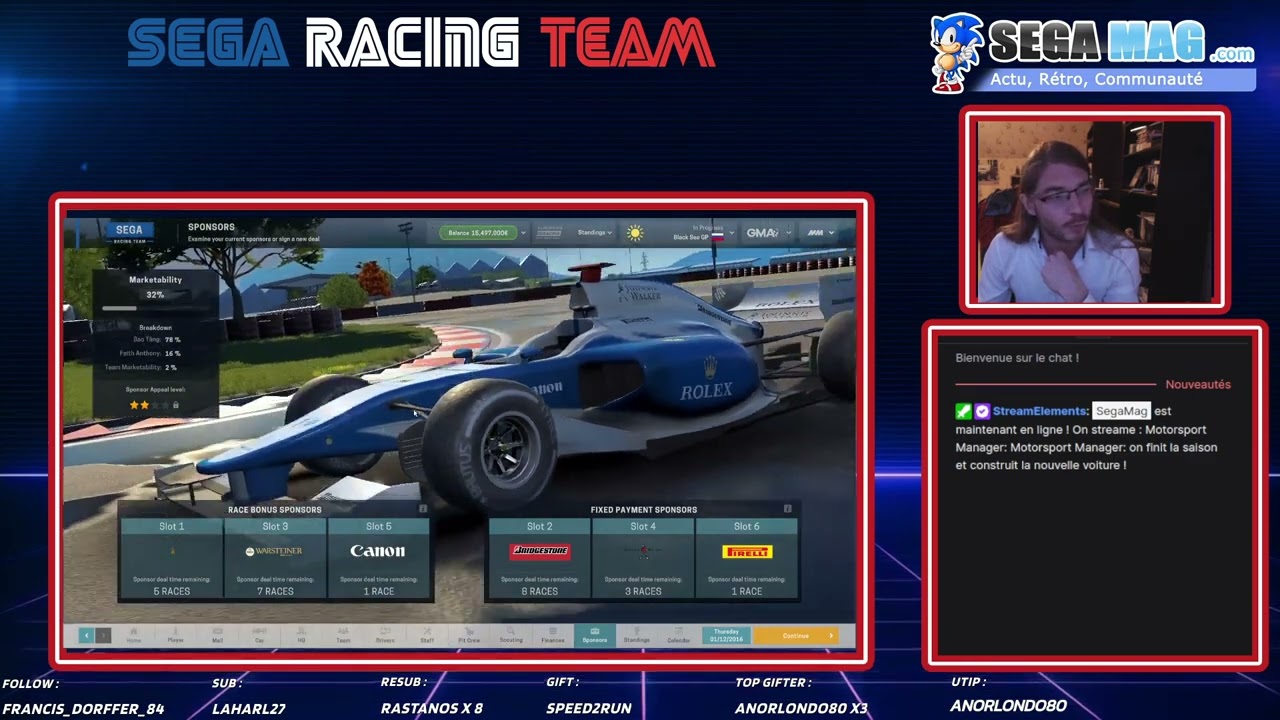This screenshot has height=720, width=1280.
Task: Click the SEGA Racing Team logo badge
Action: point(128,233)
